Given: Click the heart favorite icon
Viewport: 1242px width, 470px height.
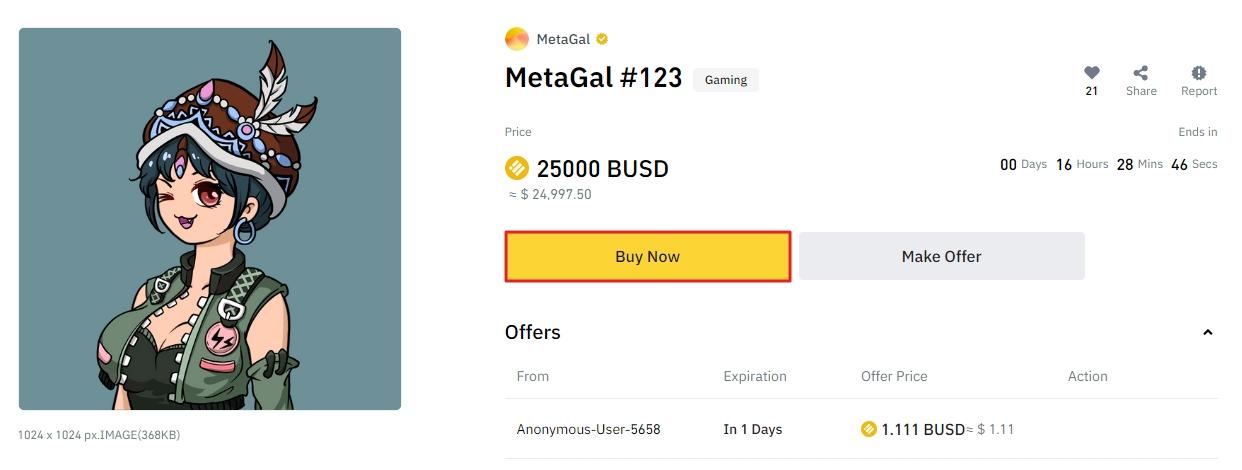Looking at the screenshot, I should pos(1091,73).
